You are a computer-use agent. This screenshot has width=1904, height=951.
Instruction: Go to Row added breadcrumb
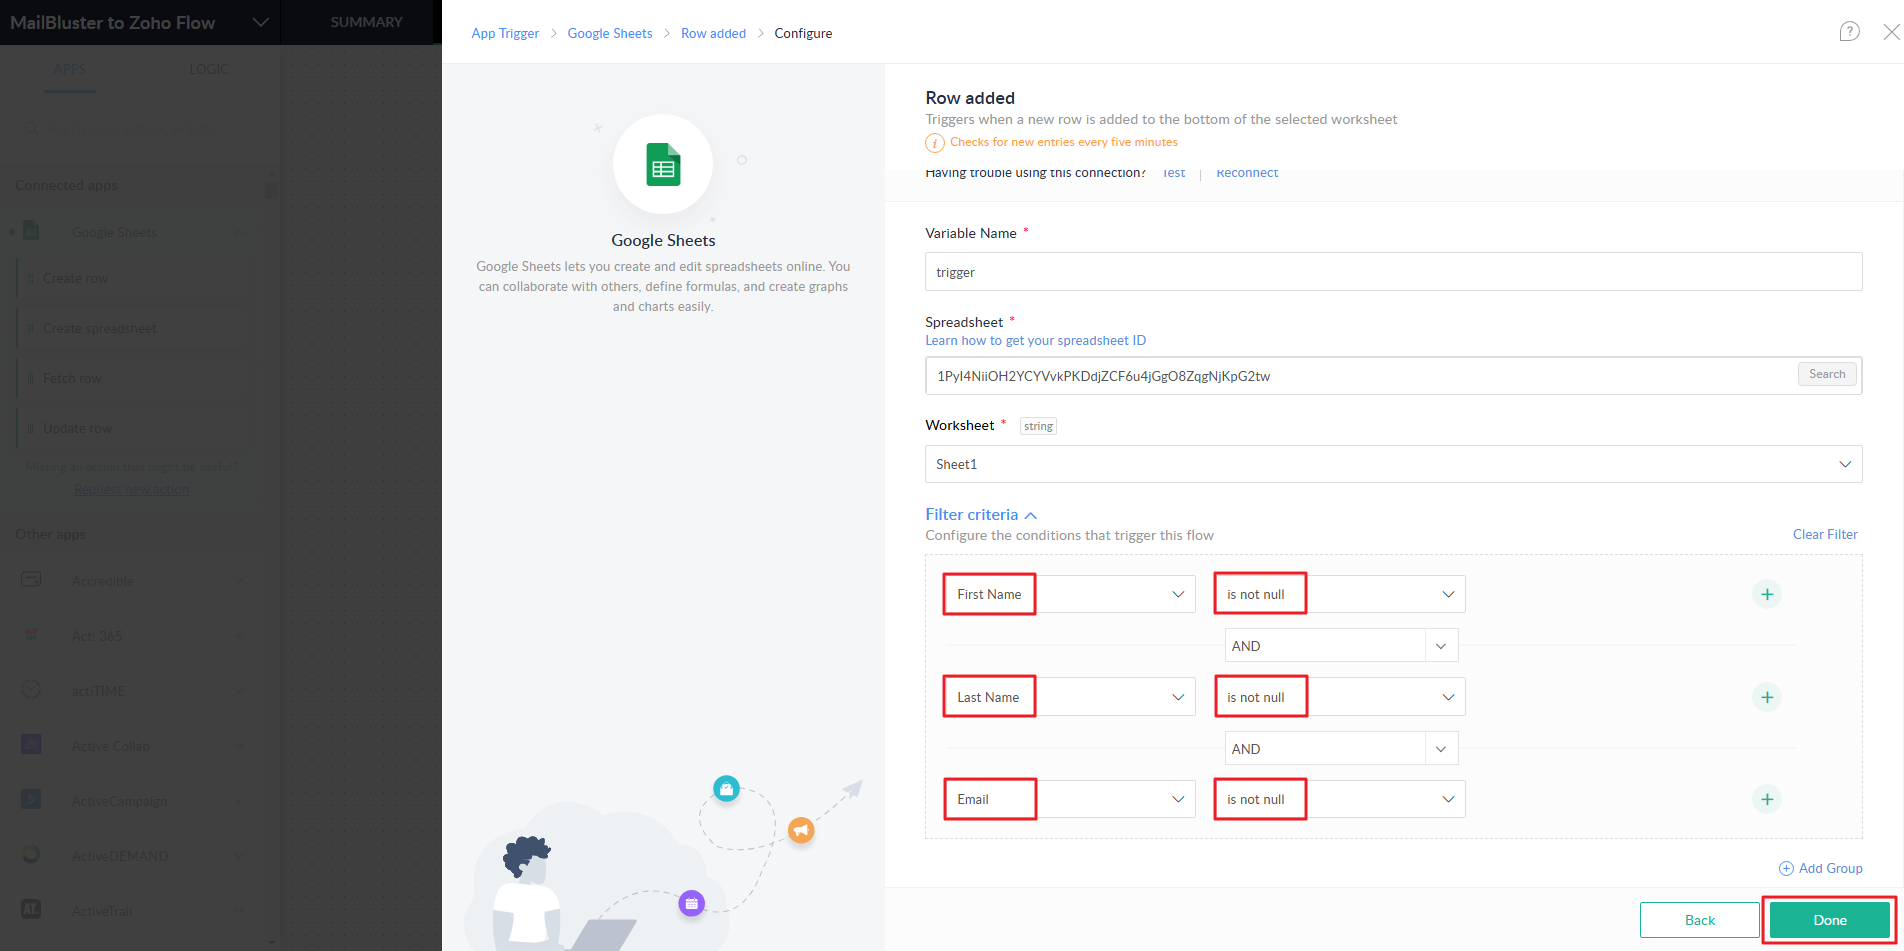(x=713, y=33)
